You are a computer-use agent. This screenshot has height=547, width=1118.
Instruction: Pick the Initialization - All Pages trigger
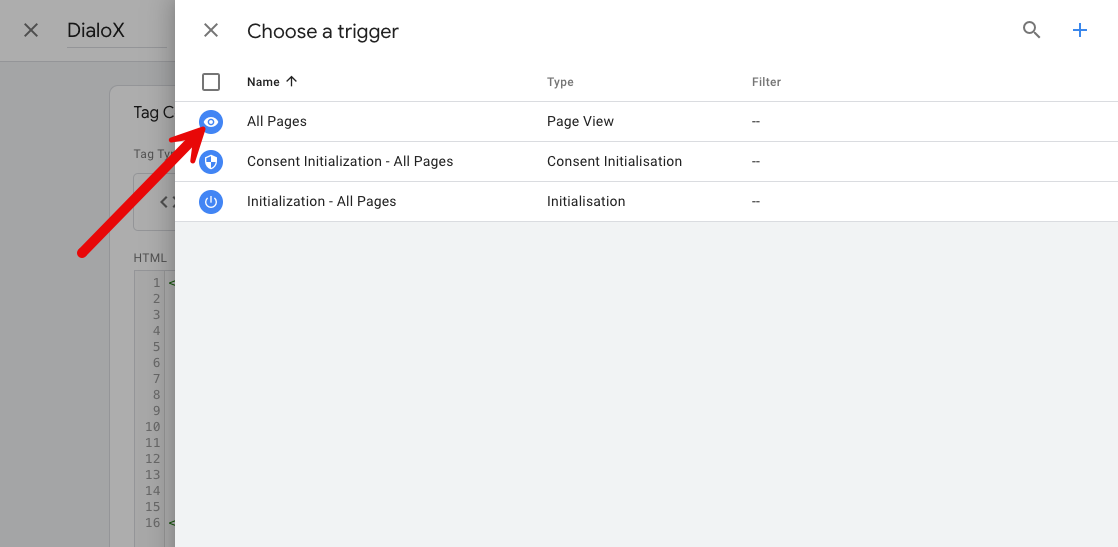321,201
